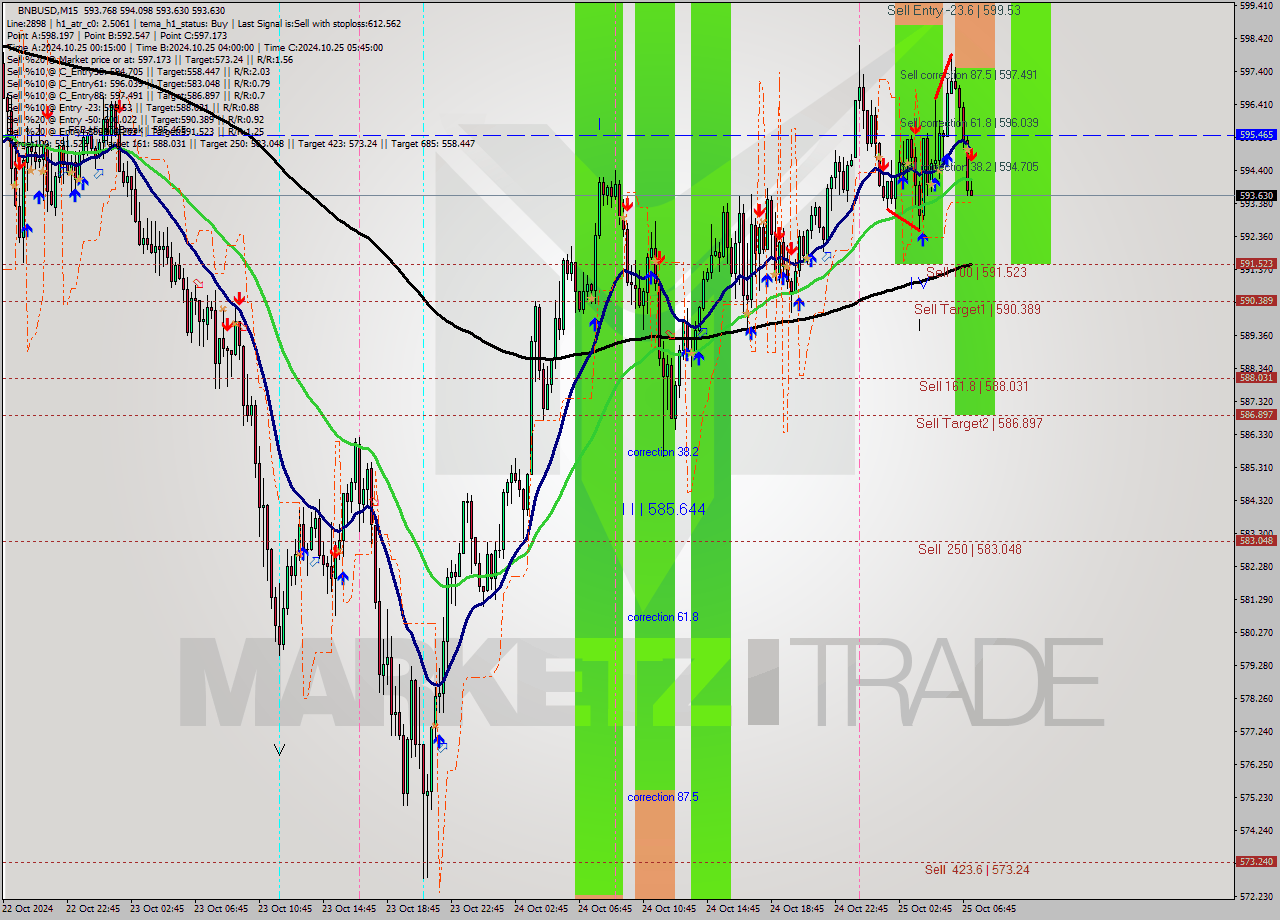Click 'Sell correction 38.2 | 594.705' label
Viewport: 1280px width, 920px height.
pos(968,167)
